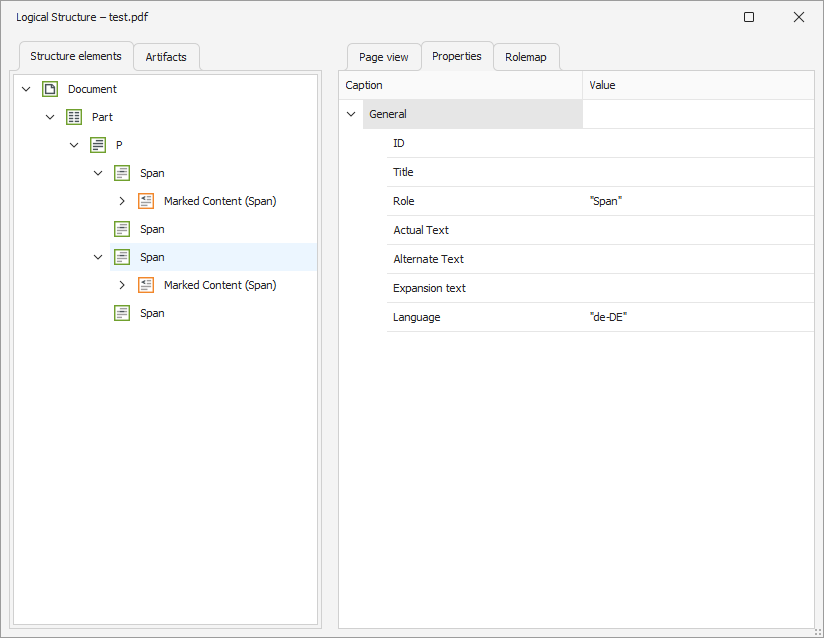Click the icon of the highlighted Span element
This screenshot has height=638, width=824.
click(x=122, y=257)
